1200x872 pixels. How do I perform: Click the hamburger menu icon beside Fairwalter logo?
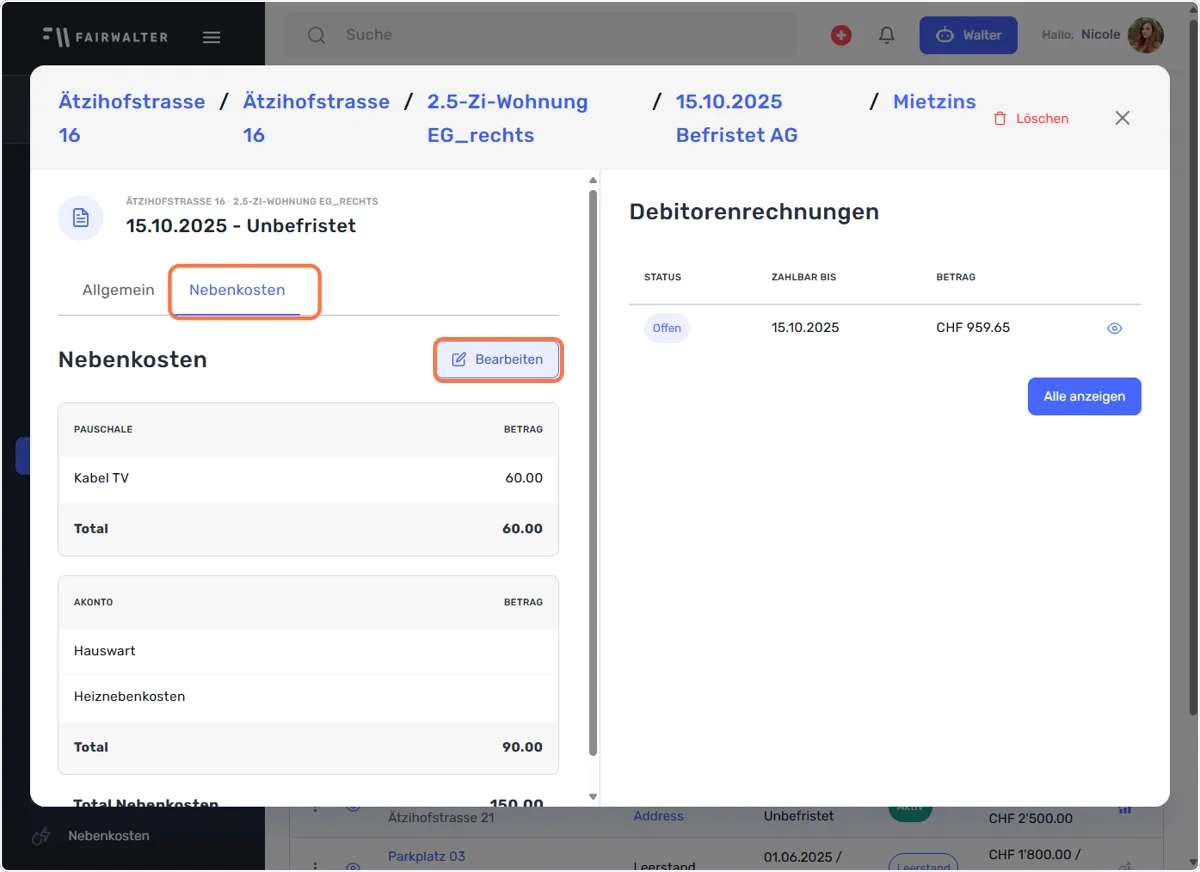pos(211,37)
